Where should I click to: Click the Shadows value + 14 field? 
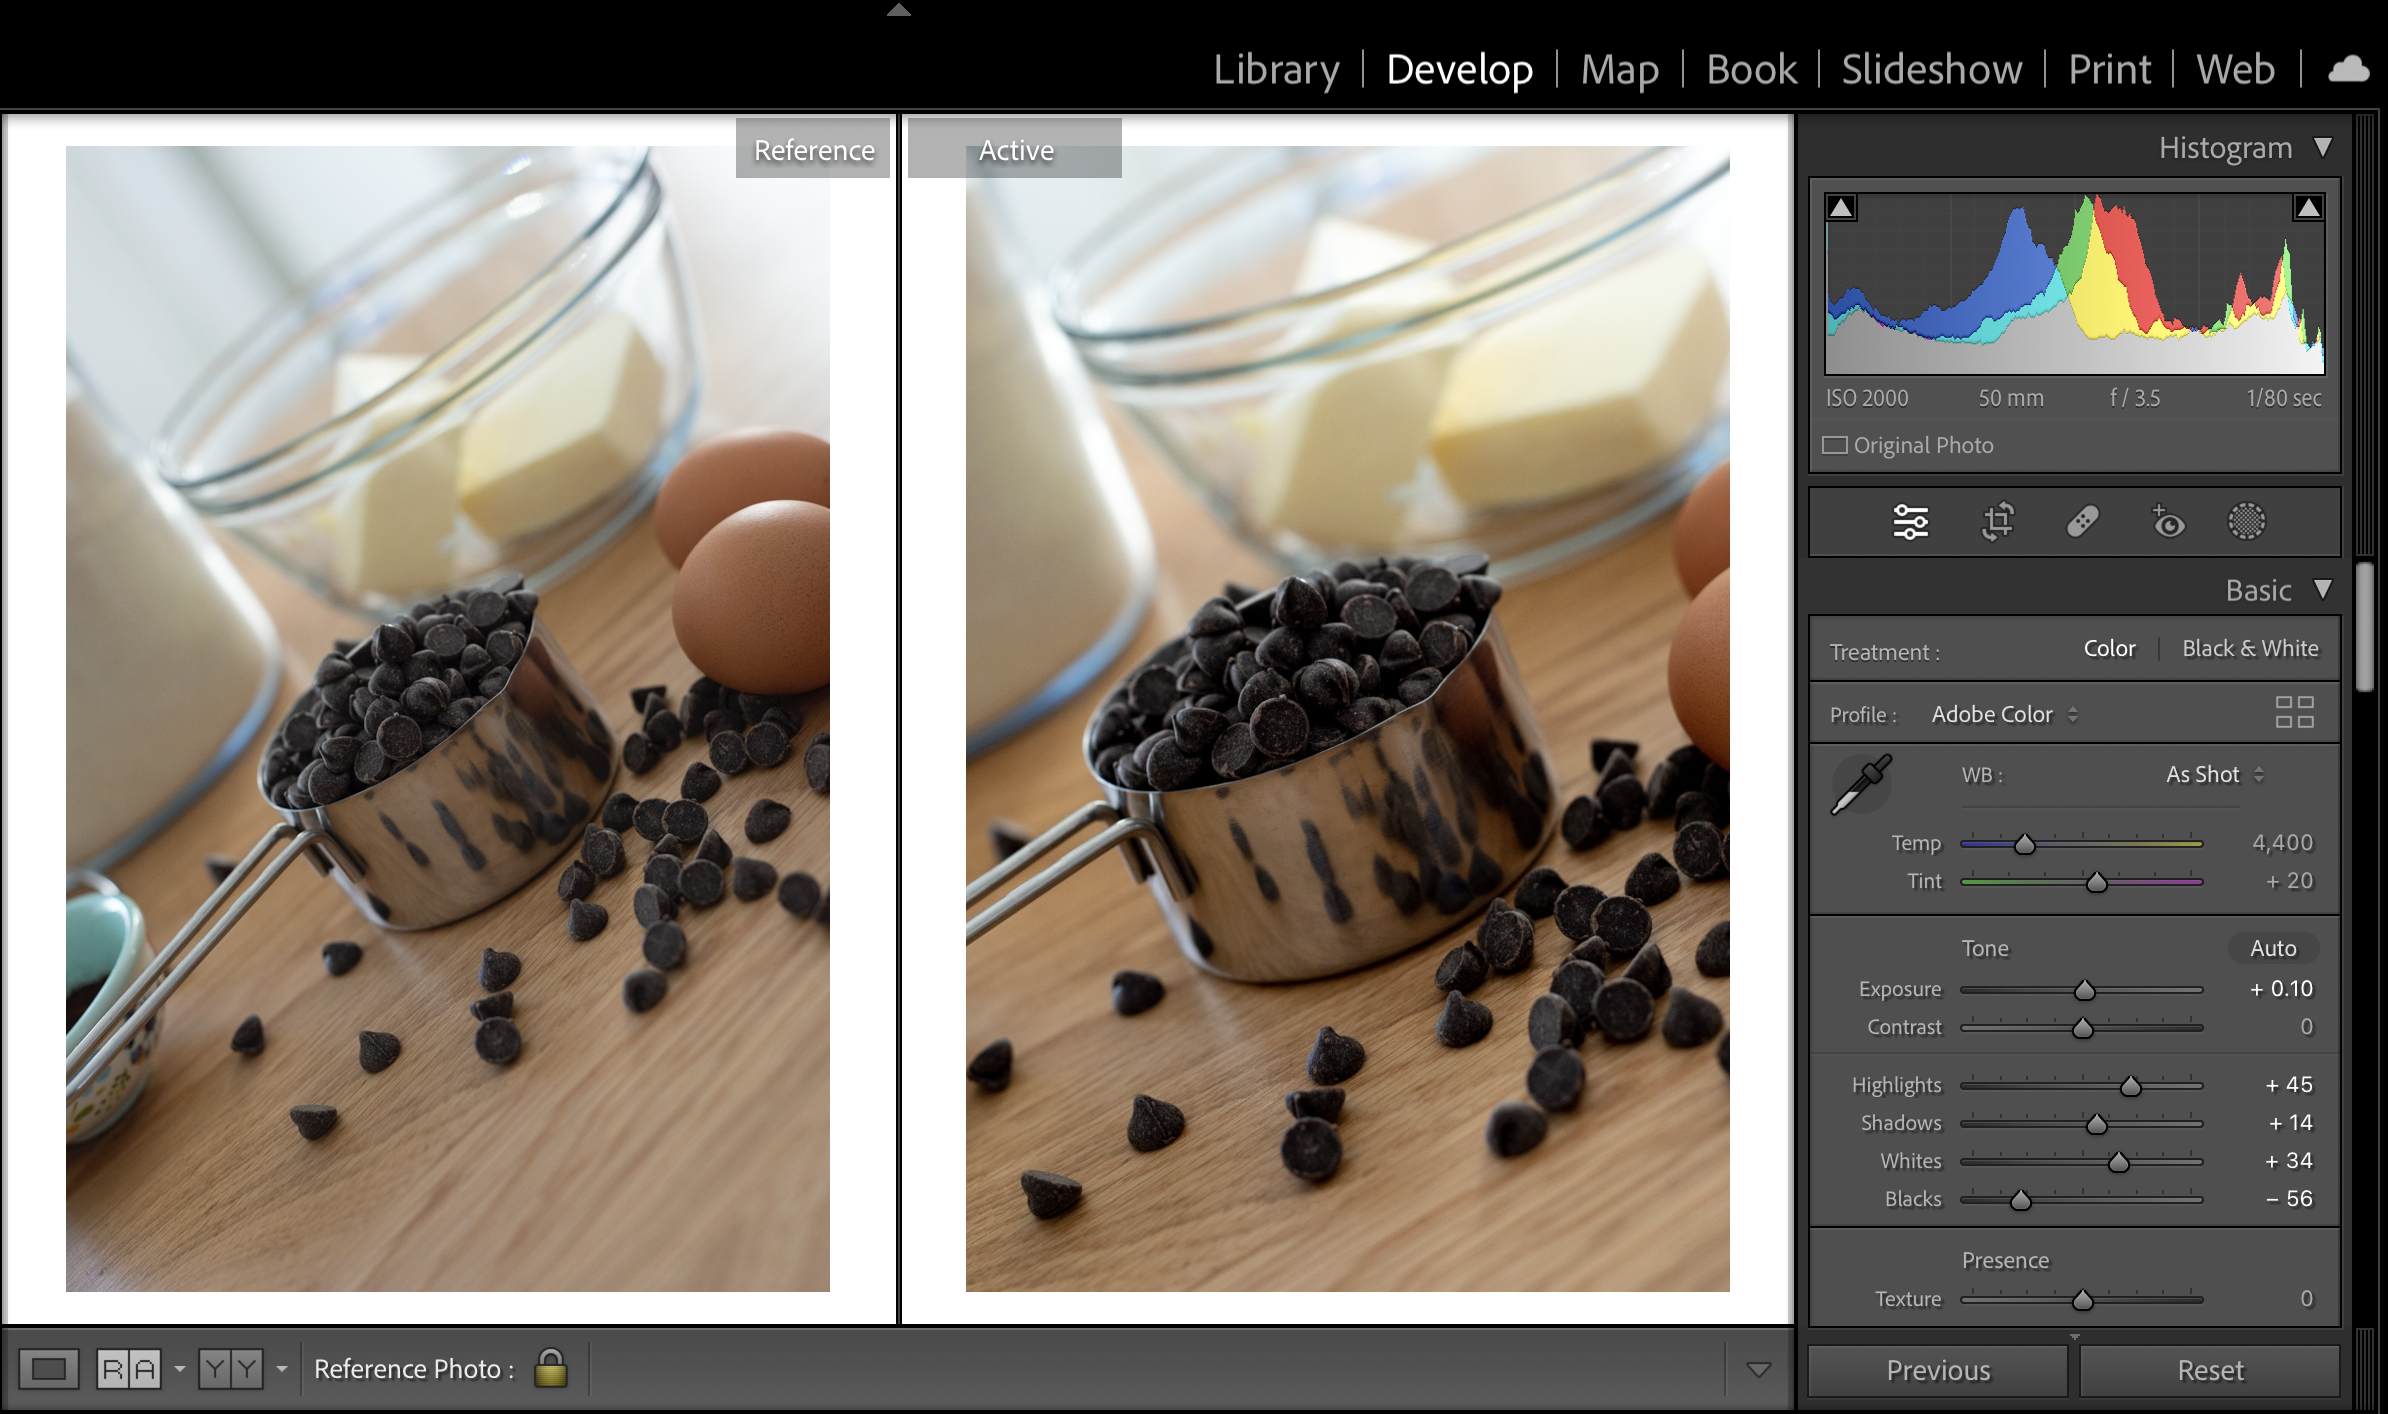2290,1122
